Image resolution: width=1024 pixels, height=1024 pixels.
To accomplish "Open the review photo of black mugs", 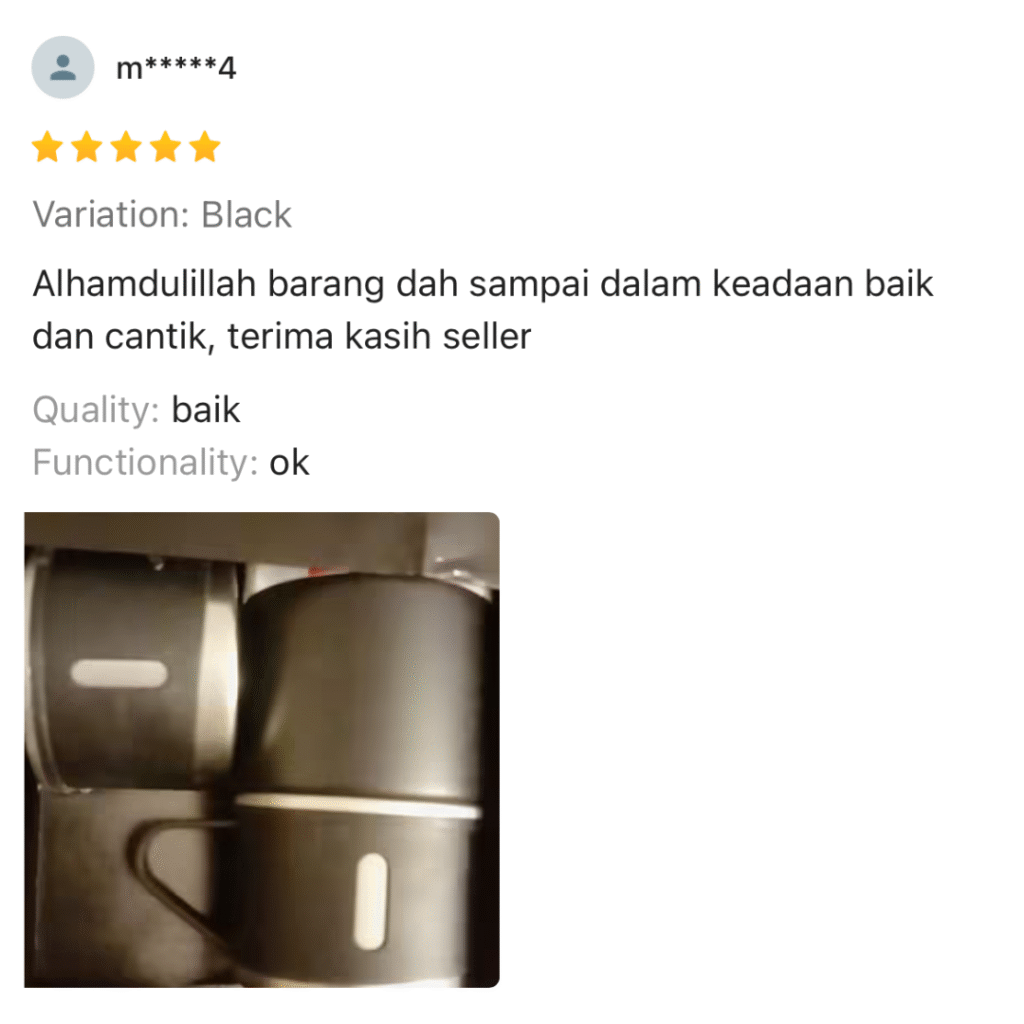I will coord(262,750).
